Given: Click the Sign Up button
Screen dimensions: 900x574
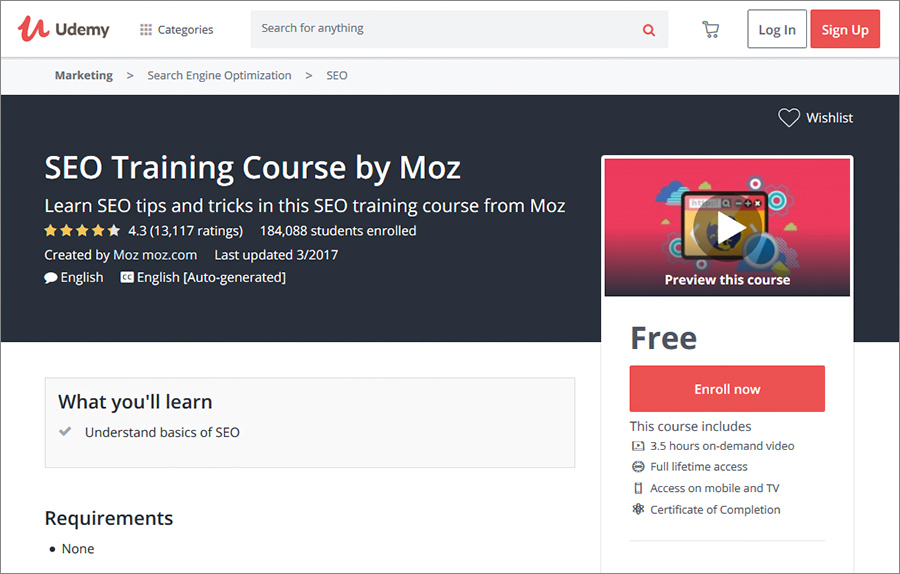Looking at the screenshot, I should pos(845,29).
